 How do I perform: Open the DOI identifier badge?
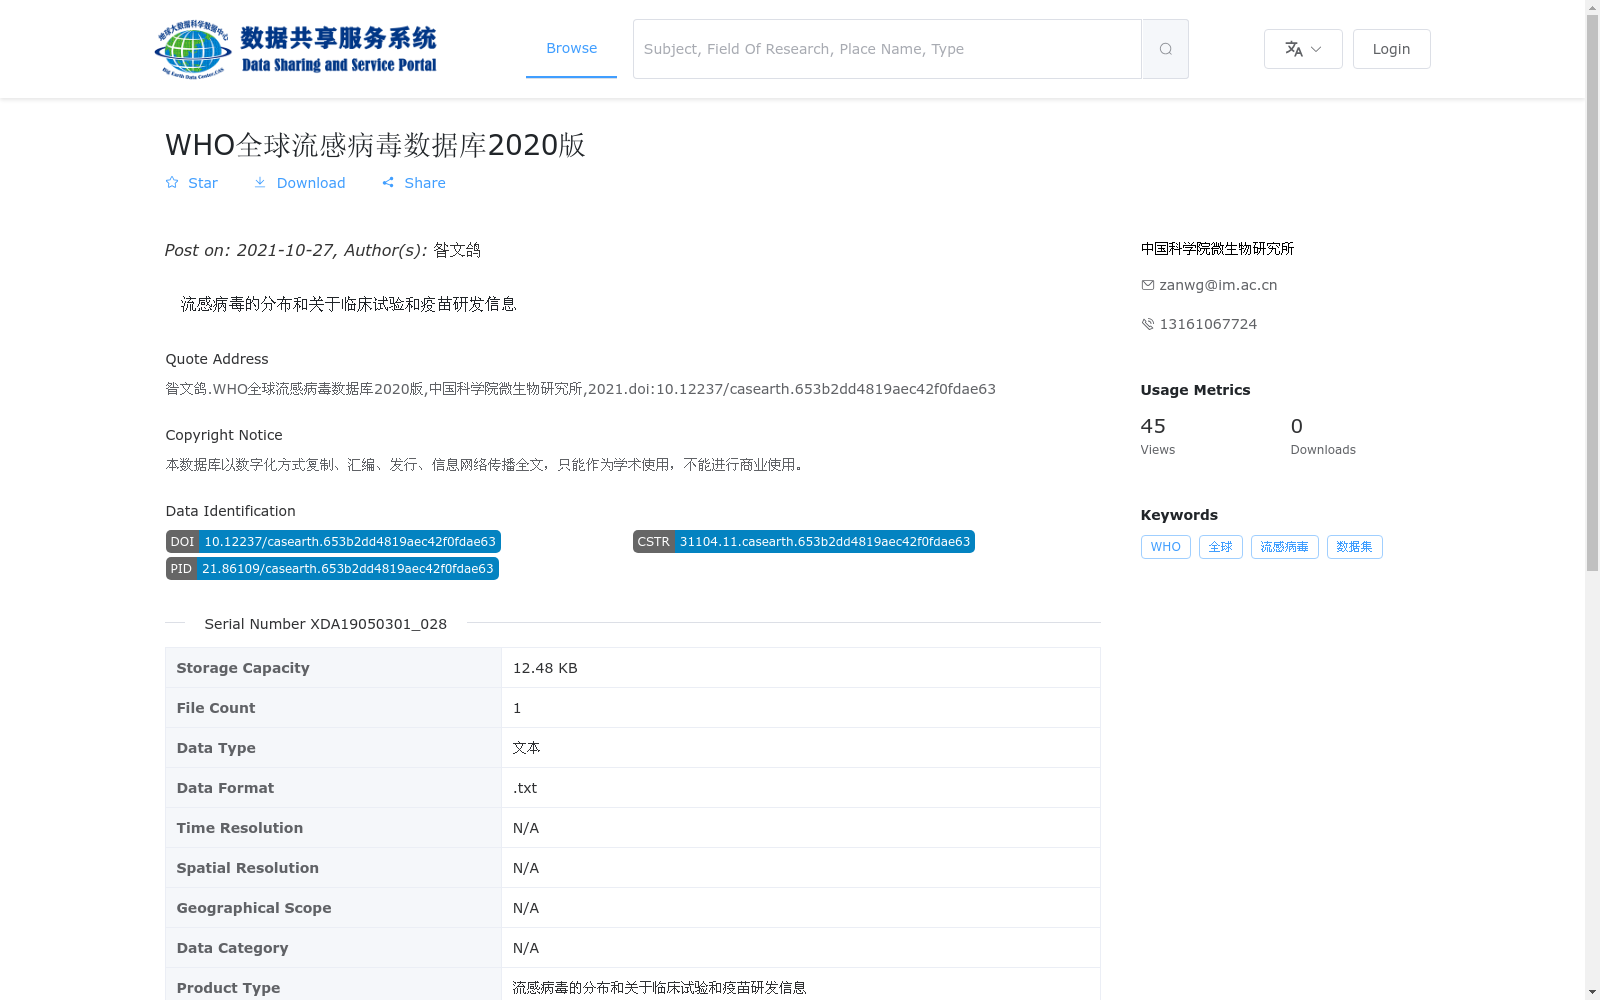333,541
